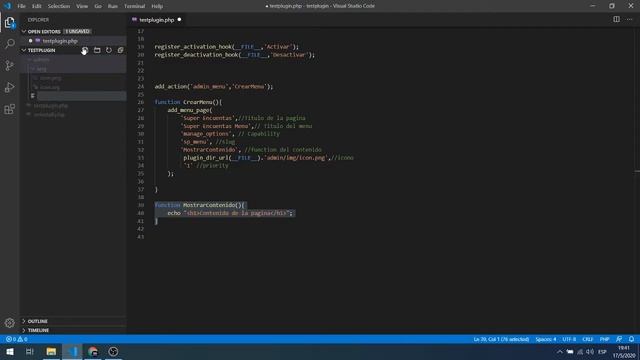640x360 pixels.
Task: Click the New File icon in TESTPLUGIN header
Action: (x=84, y=50)
